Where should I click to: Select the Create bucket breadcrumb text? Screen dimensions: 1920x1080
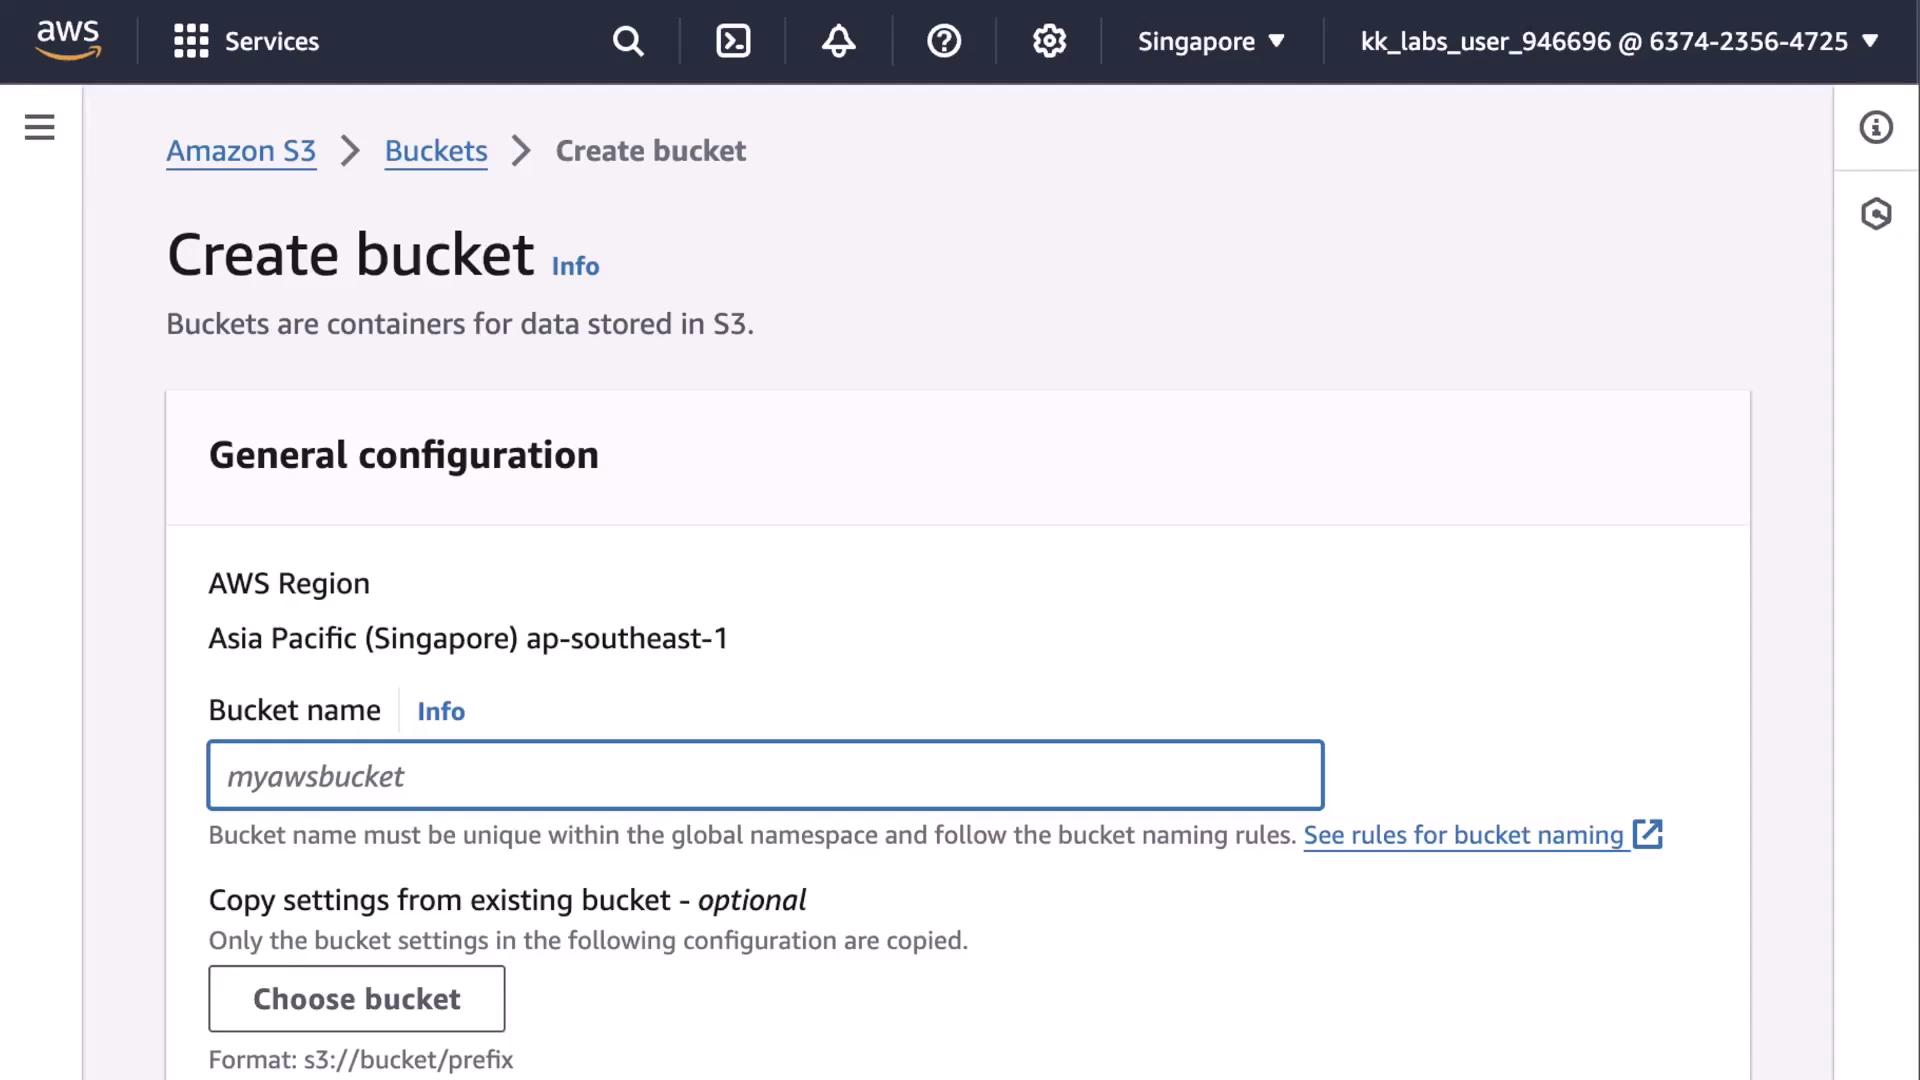(651, 151)
